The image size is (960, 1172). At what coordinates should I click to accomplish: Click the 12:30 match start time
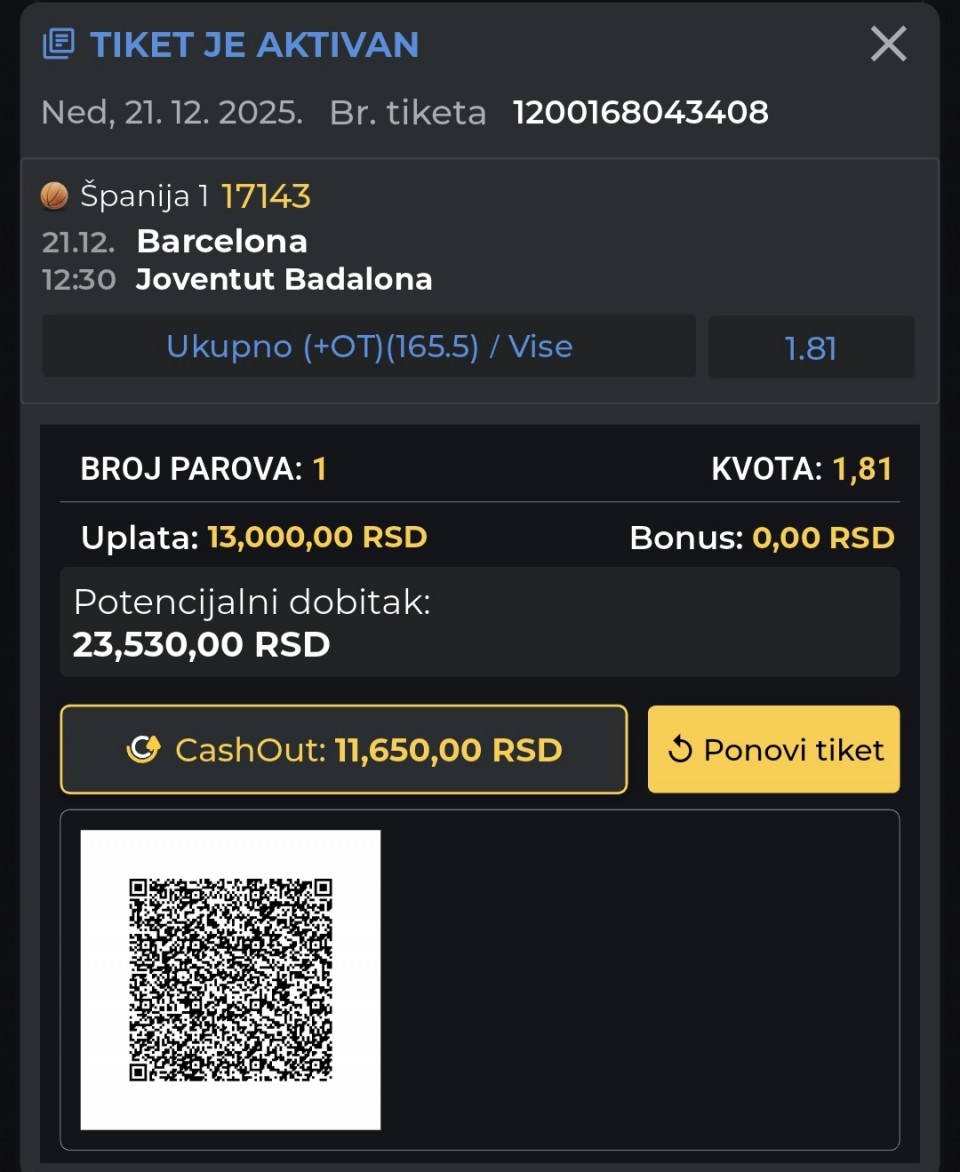[x=79, y=279]
